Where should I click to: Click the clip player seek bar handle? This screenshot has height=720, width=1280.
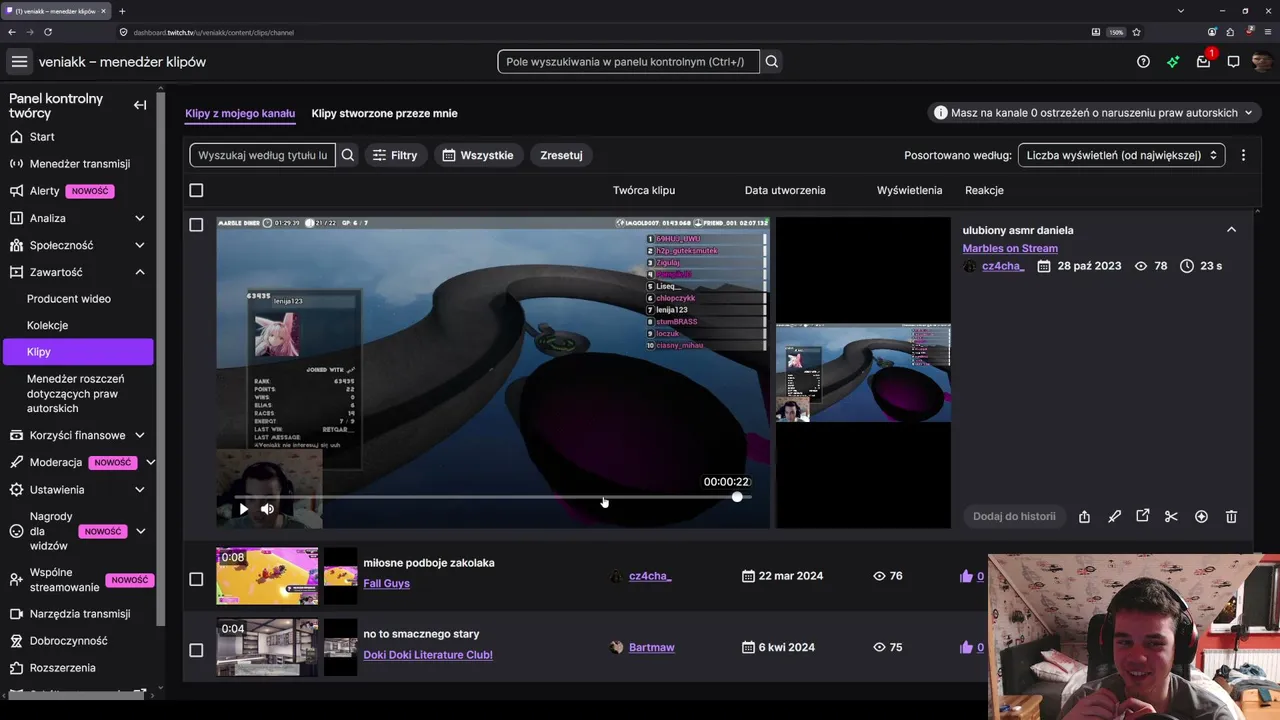pos(737,497)
